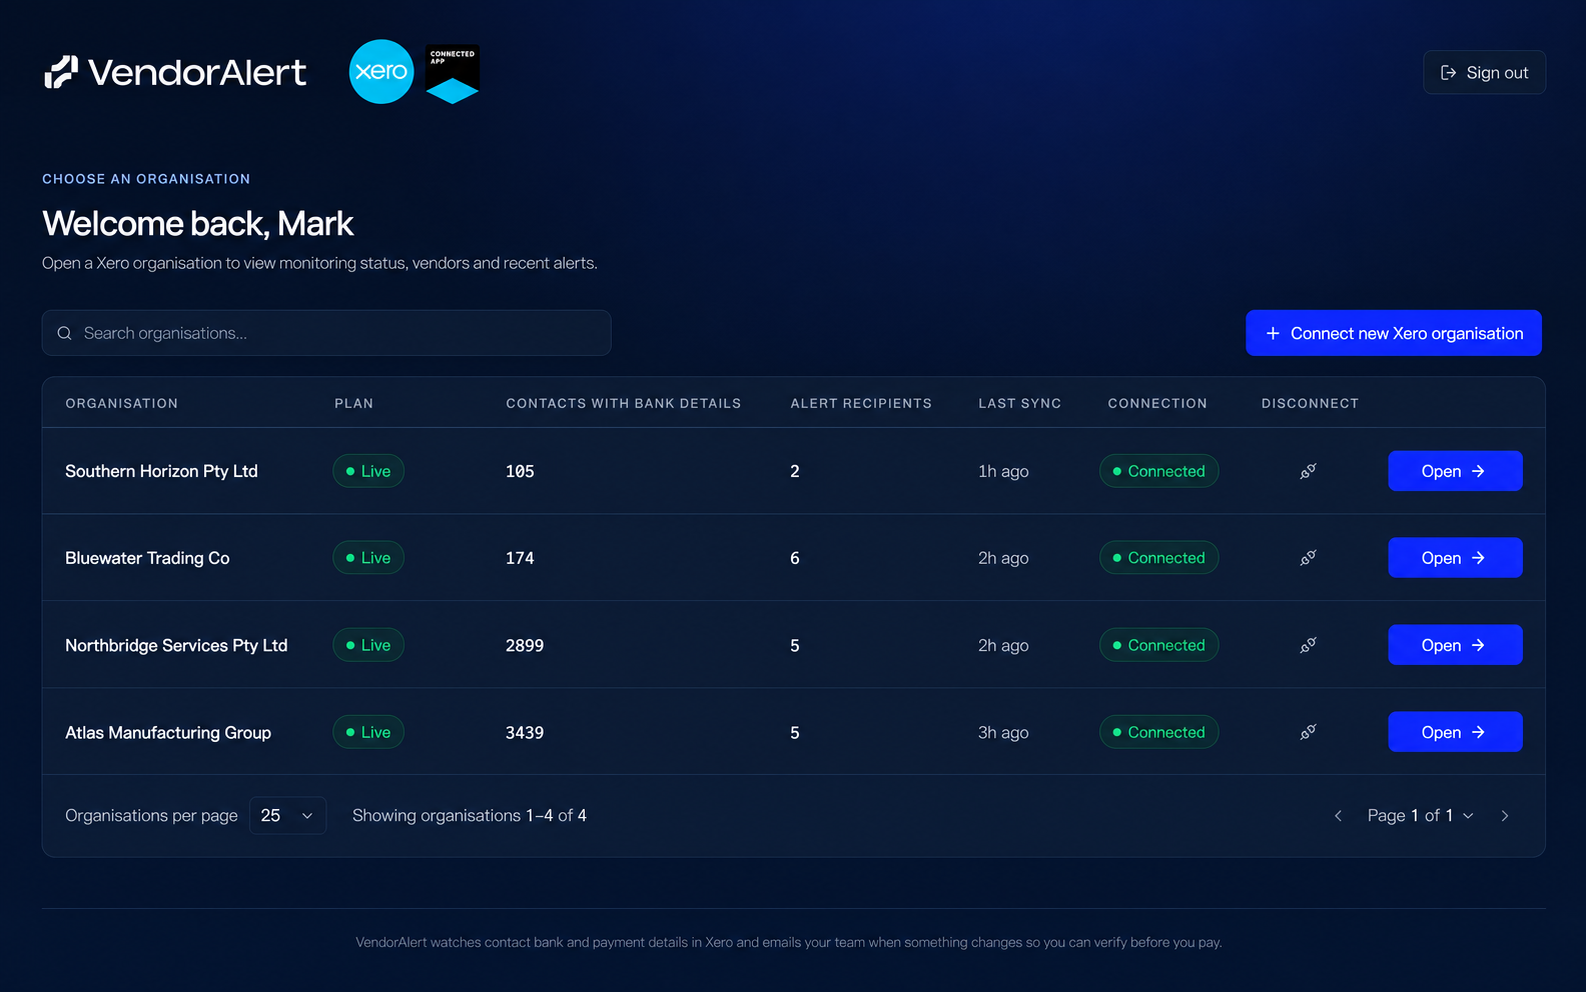Expand the organisations per page dropdown
The image size is (1586, 992).
pos(288,816)
